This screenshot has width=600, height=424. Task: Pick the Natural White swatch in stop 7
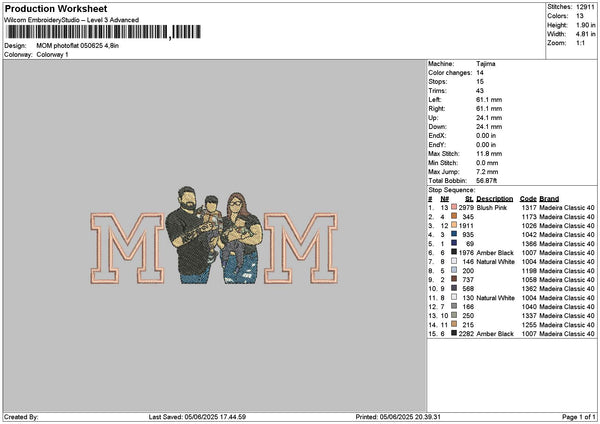454,261
